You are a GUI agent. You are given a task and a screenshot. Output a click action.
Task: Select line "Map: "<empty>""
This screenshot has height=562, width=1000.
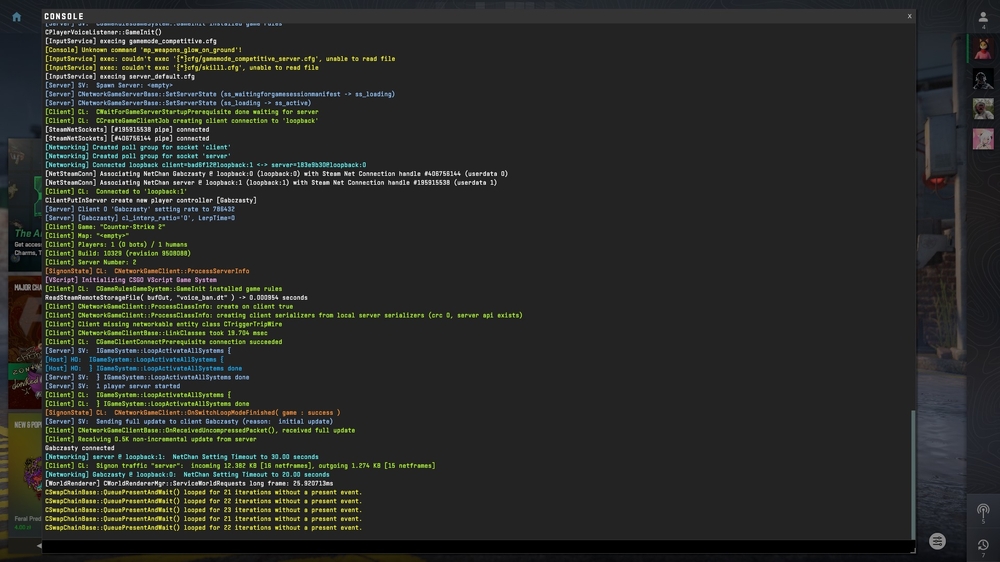coord(87,236)
